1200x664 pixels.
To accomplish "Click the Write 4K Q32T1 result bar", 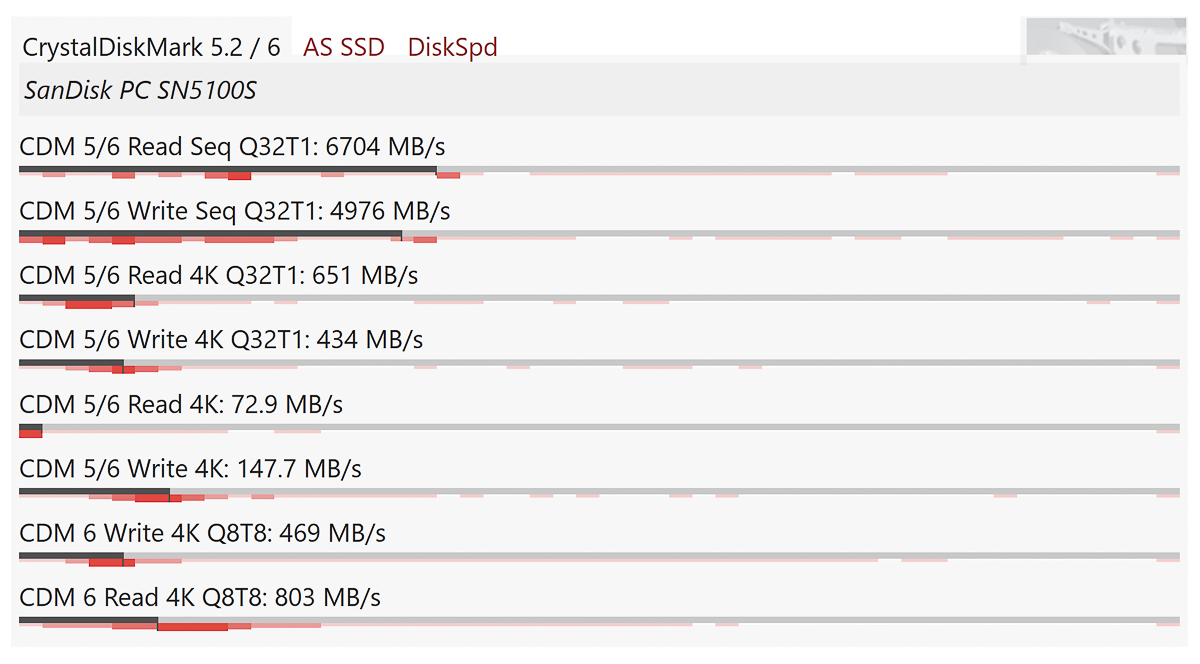I will (x=71, y=363).
